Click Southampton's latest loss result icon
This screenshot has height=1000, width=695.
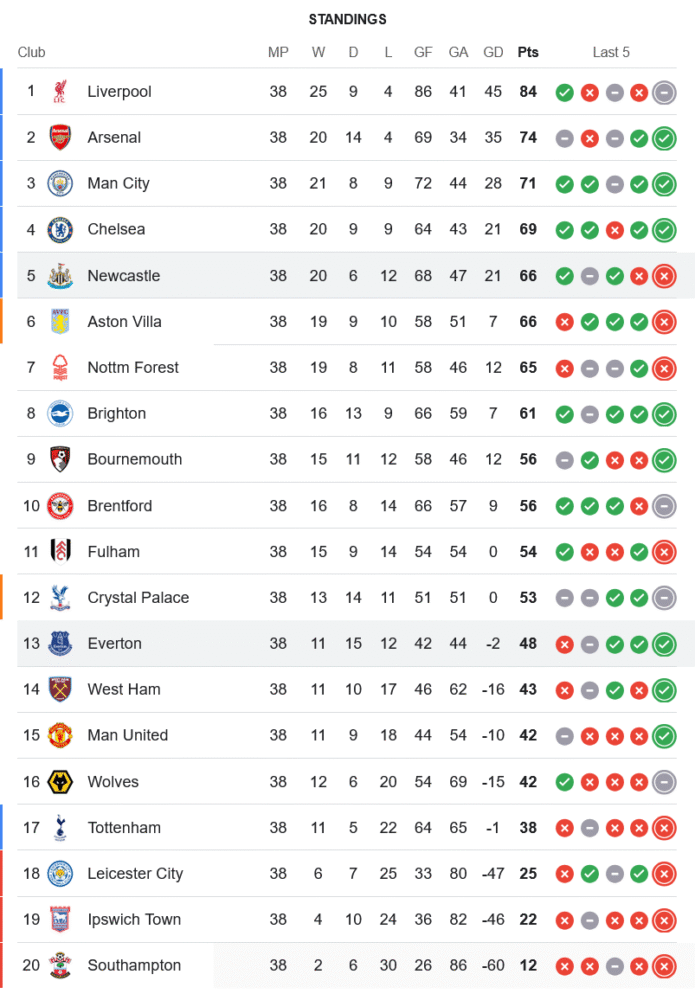click(x=664, y=967)
